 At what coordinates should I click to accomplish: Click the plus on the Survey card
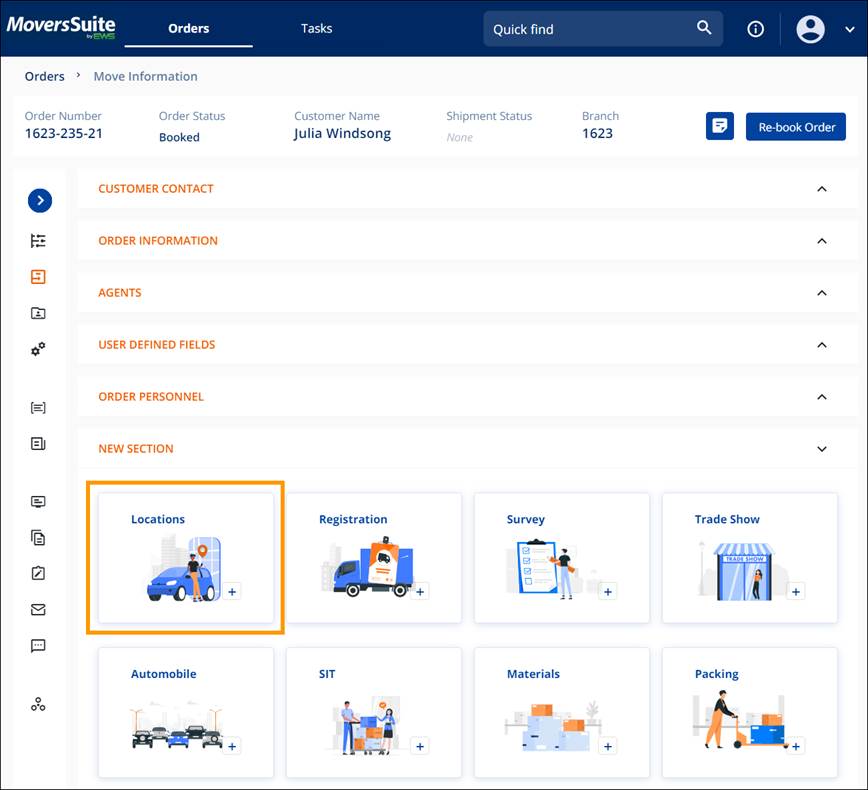(607, 591)
